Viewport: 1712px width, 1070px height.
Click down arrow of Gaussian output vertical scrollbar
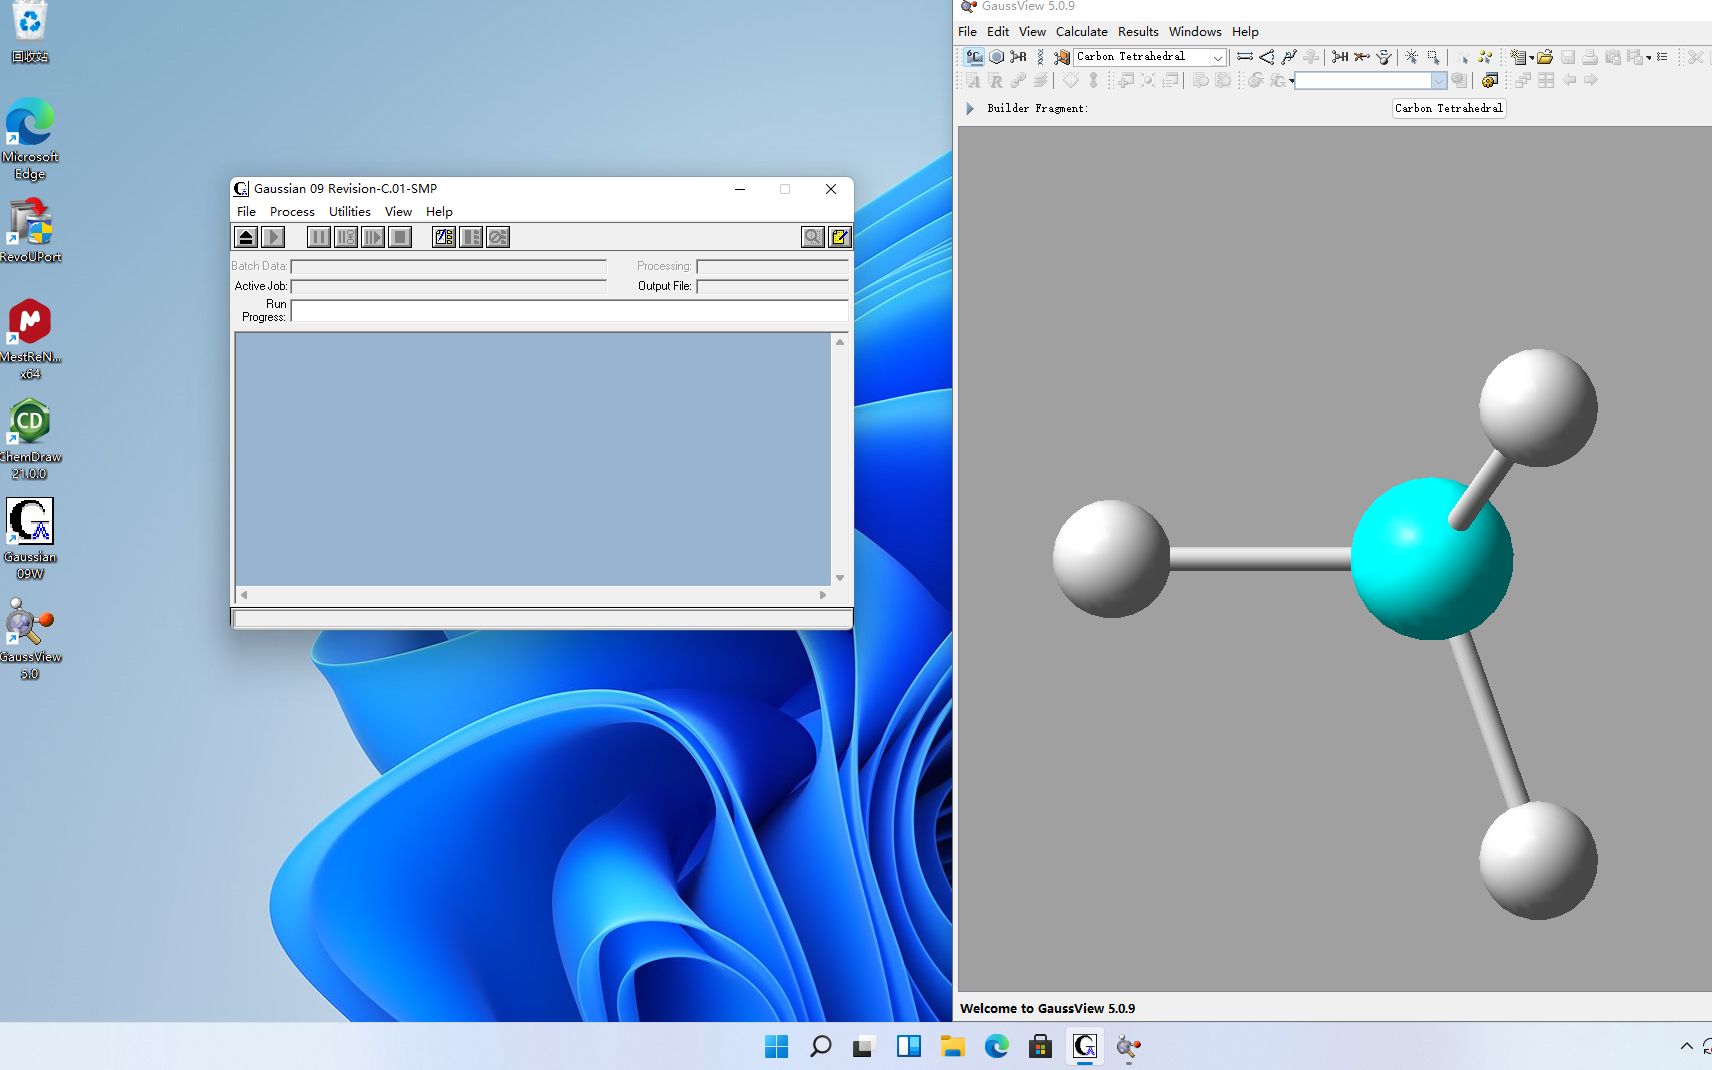coord(840,578)
